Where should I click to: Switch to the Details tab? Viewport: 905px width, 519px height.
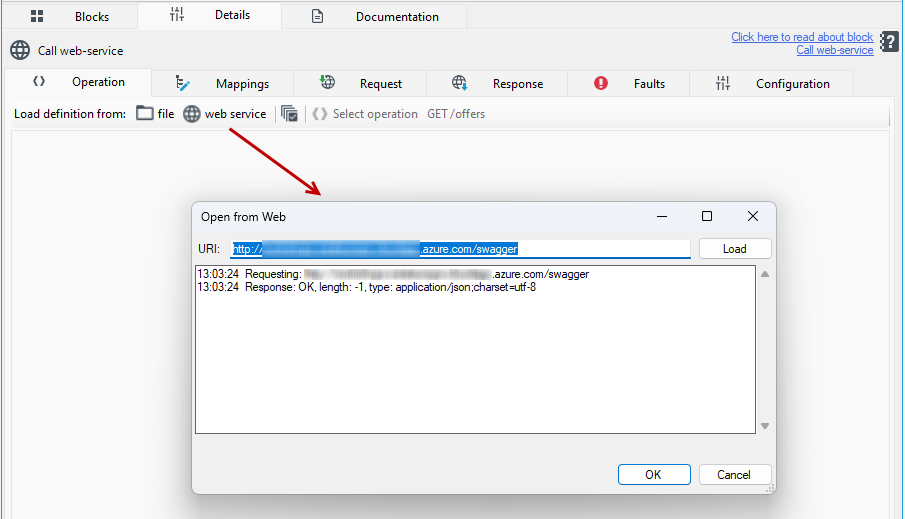[x=210, y=15]
